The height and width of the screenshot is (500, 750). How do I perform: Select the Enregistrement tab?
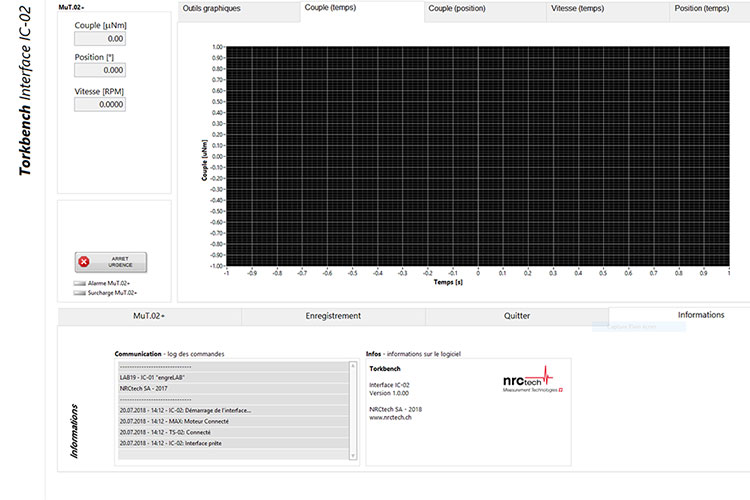tap(333, 316)
